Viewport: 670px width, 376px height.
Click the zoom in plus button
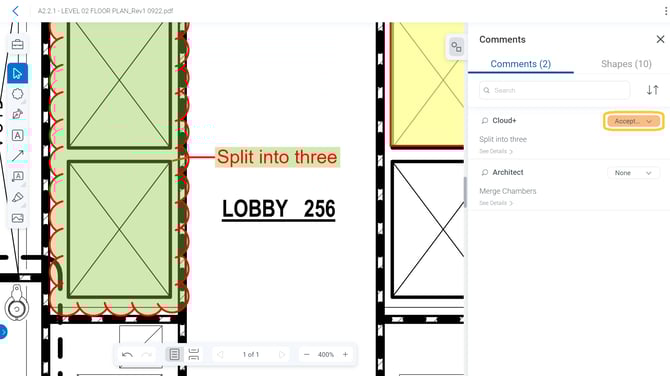pyautogui.click(x=345, y=355)
